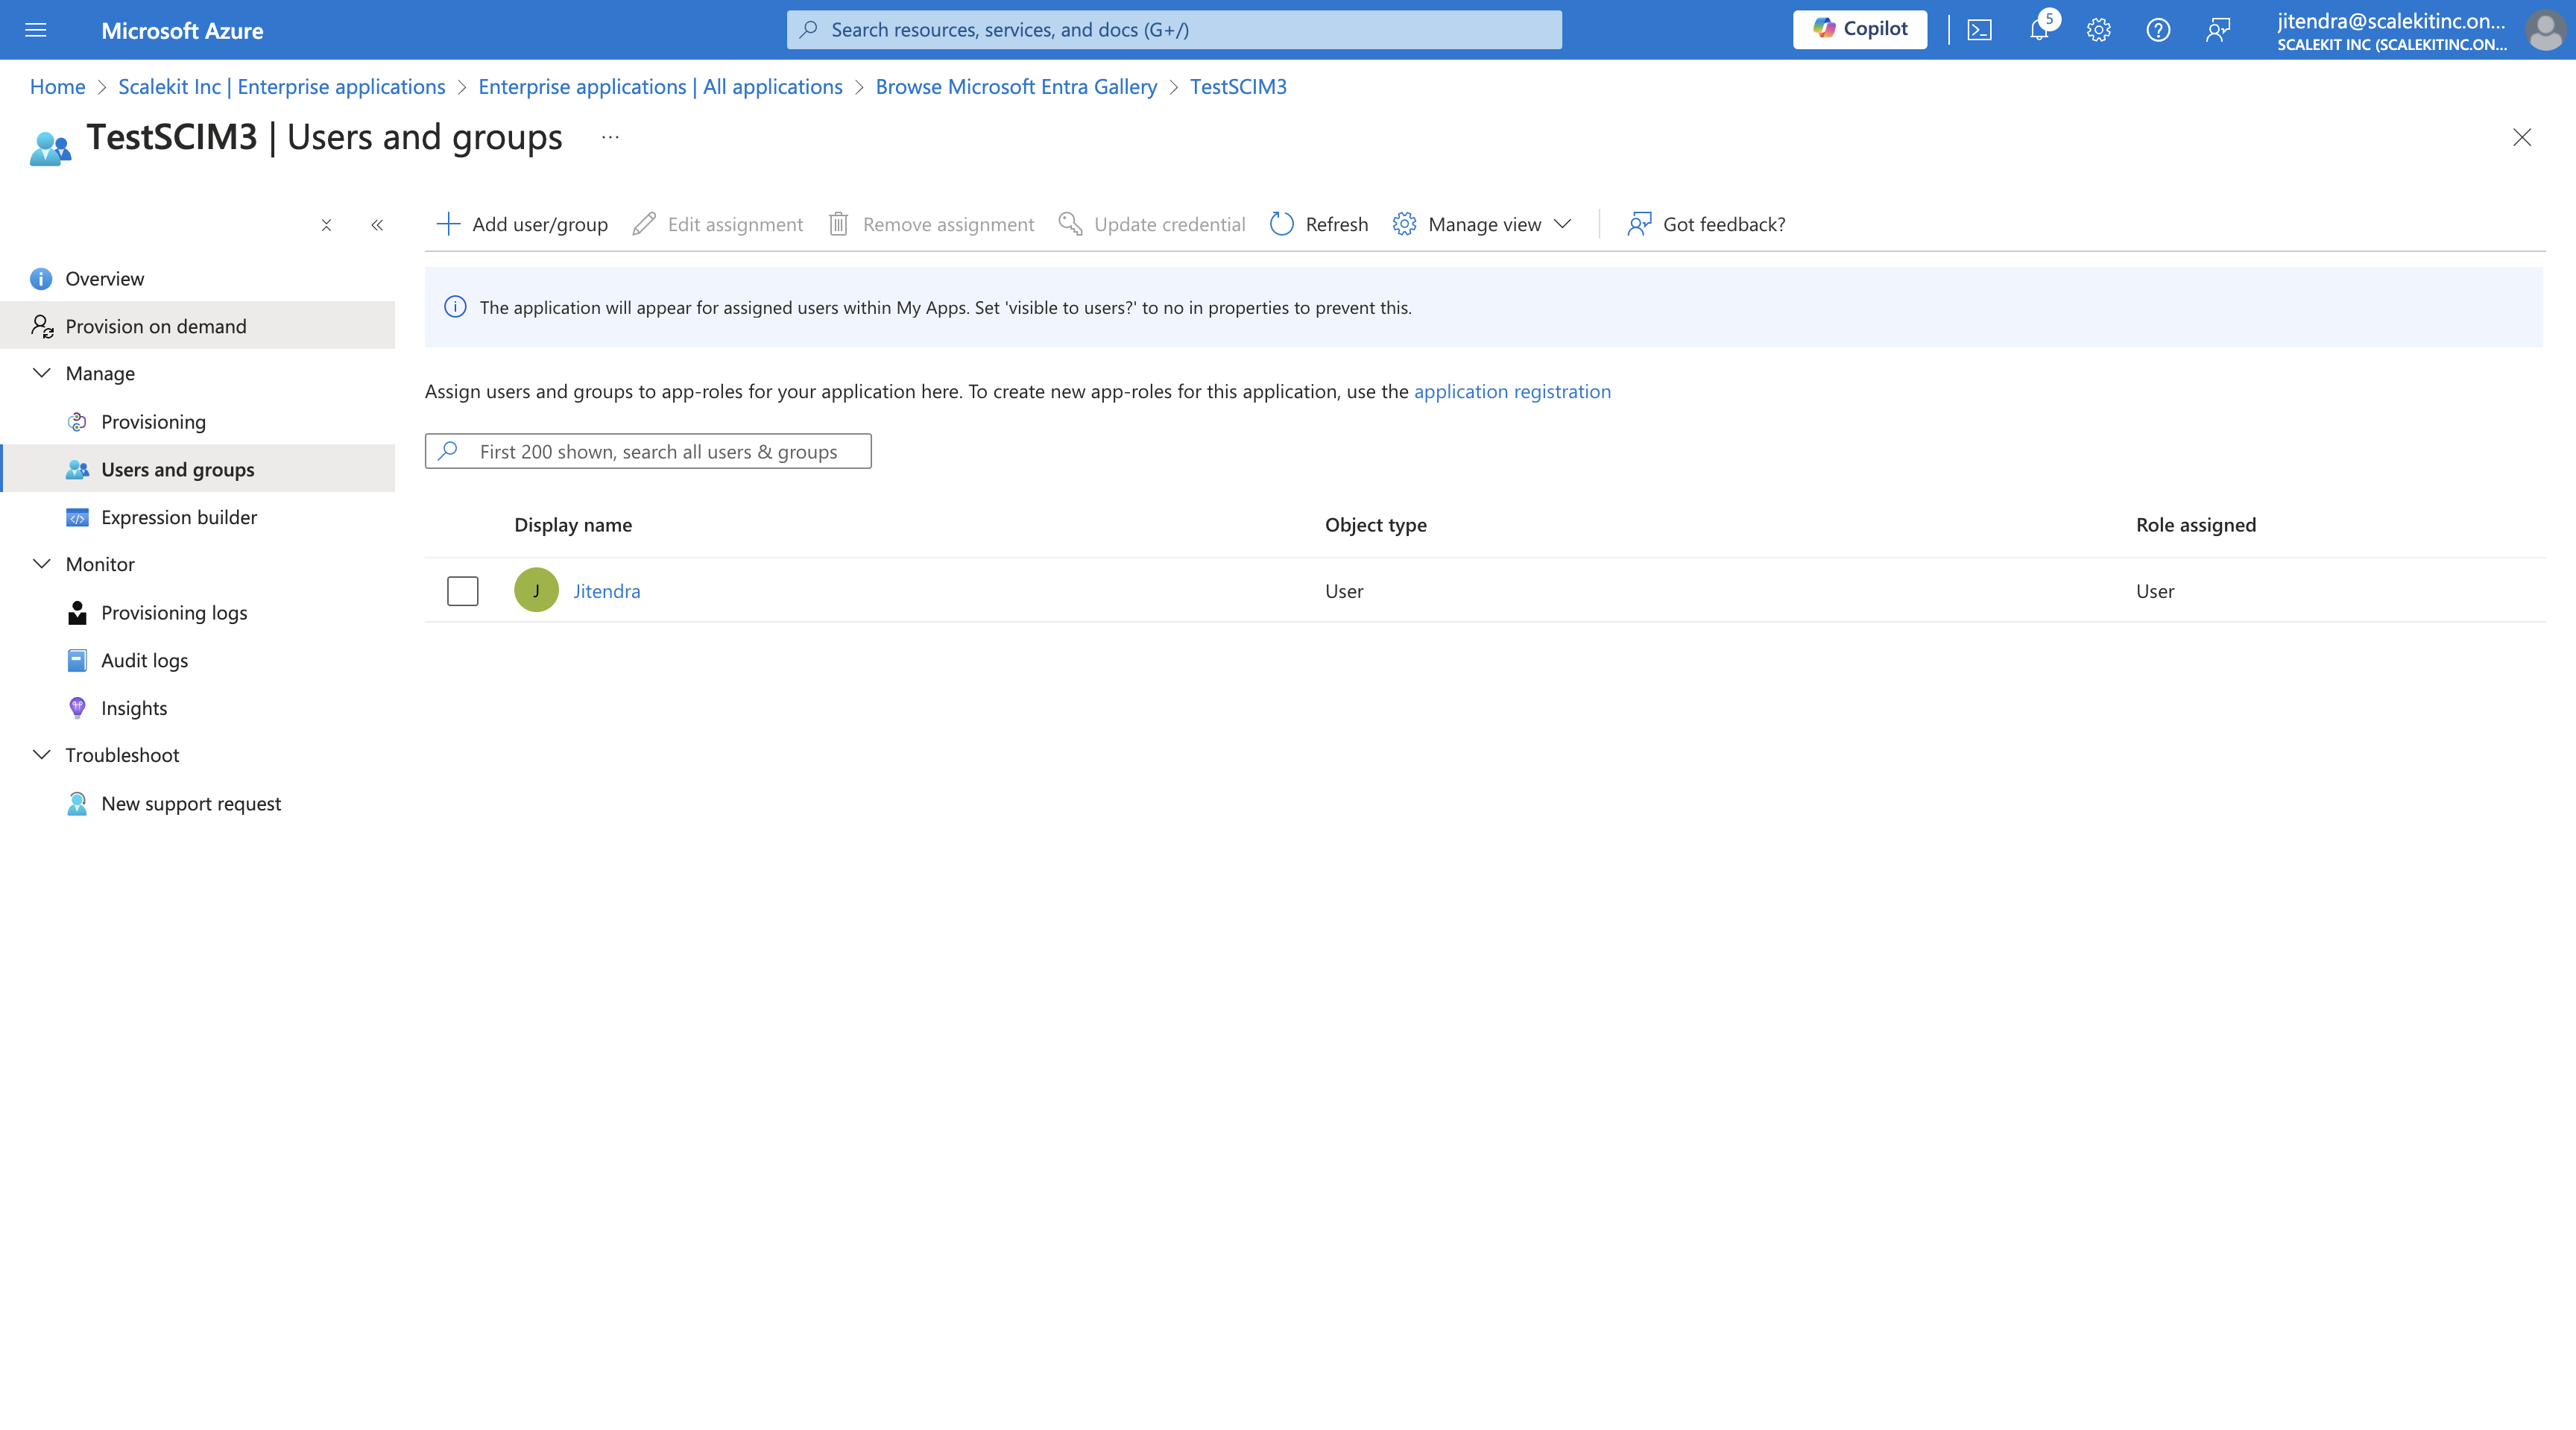Go to Home breadcrumb

tap(57, 87)
